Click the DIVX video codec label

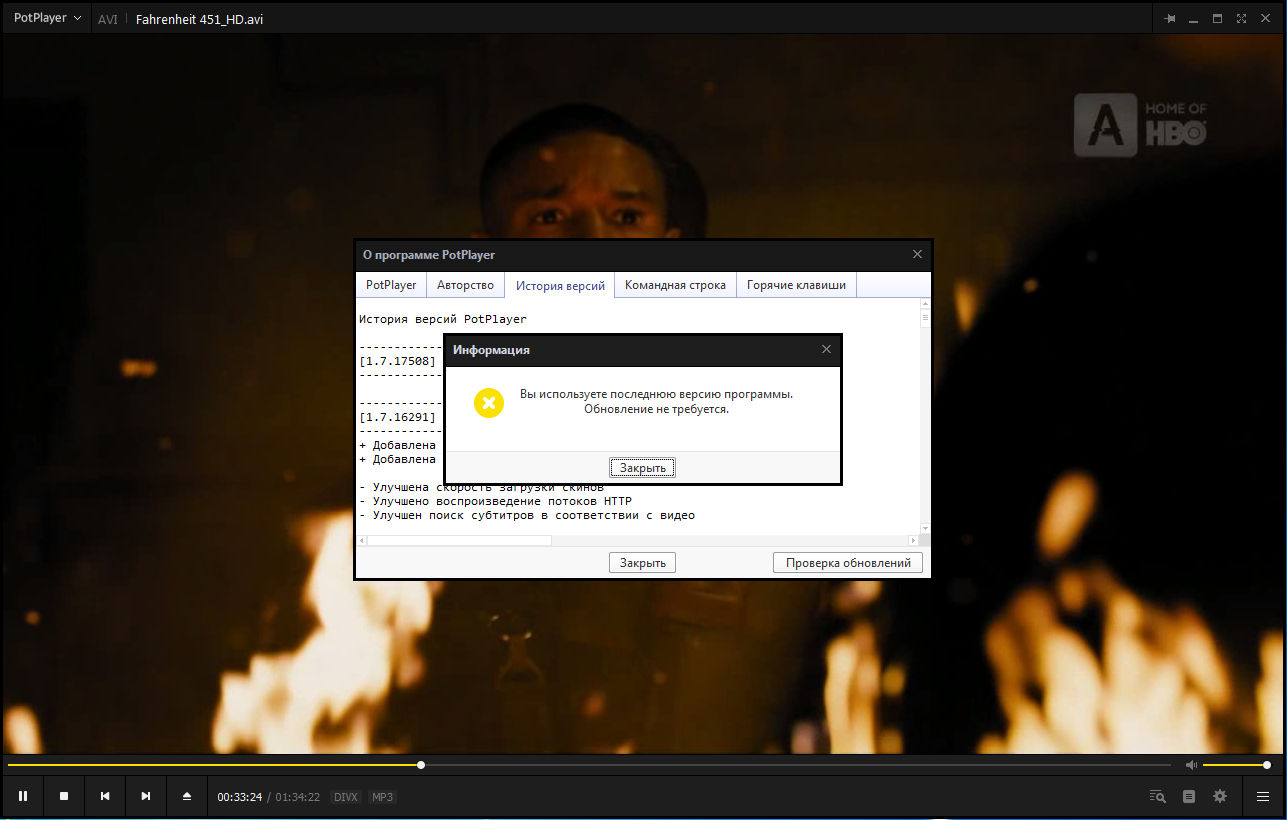[x=346, y=797]
